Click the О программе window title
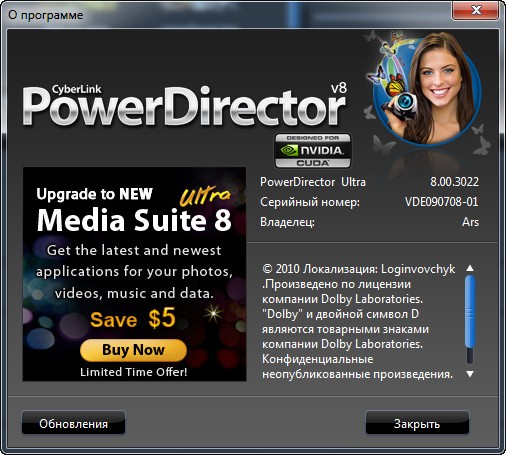Image resolution: width=506 pixels, height=455 pixels. pyautogui.click(x=46, y=15)
